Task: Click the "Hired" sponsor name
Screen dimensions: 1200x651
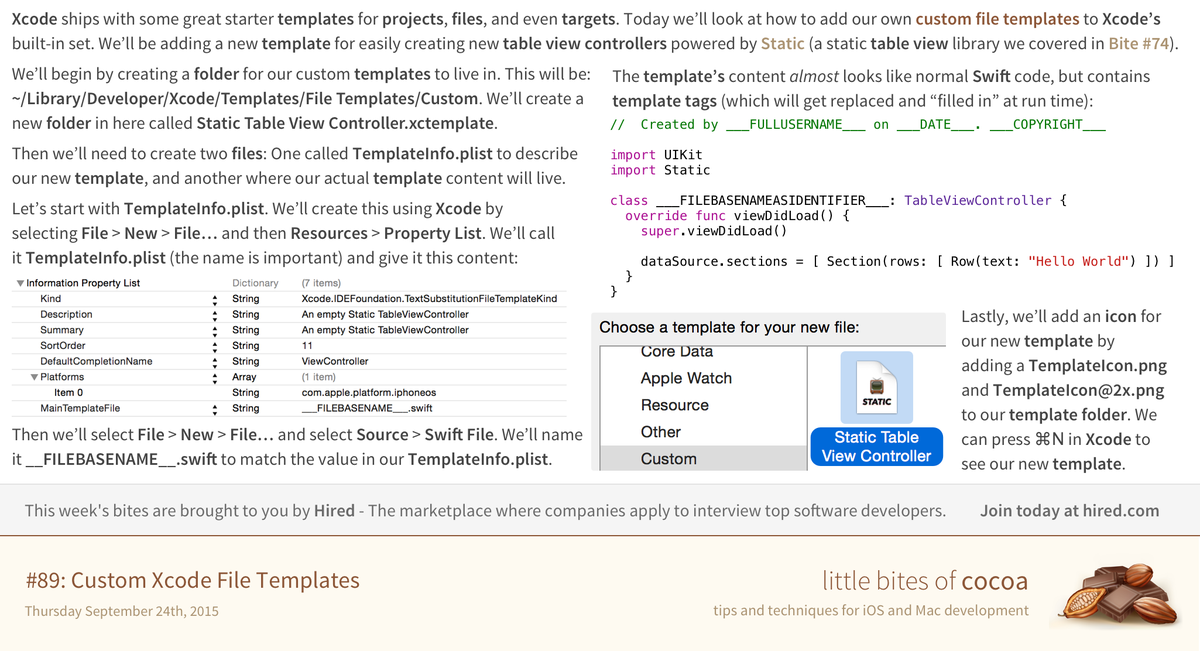Action: tap(334, 510)
